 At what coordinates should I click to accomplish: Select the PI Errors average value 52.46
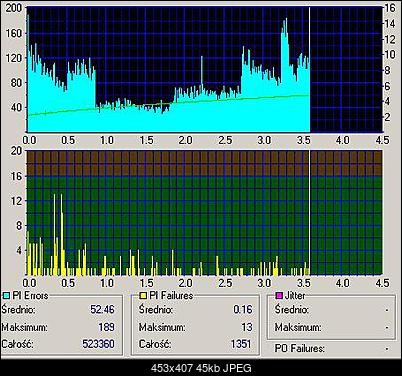click(102, 309)
